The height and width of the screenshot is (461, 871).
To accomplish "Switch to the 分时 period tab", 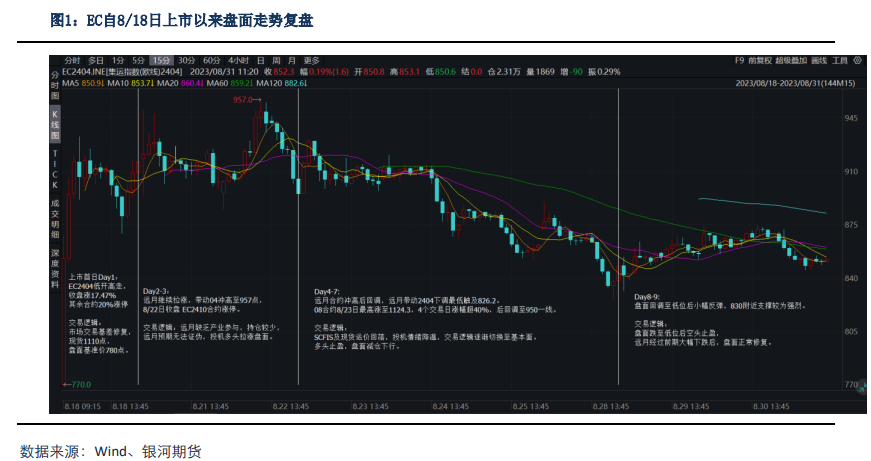I will [x=72, y=61].
